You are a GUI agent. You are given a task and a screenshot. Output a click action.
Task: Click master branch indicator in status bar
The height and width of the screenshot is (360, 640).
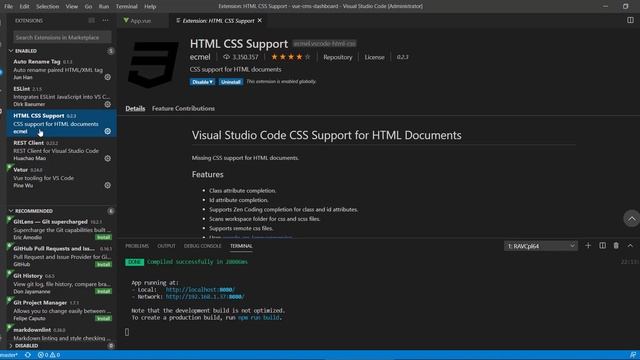click(9, 355)
